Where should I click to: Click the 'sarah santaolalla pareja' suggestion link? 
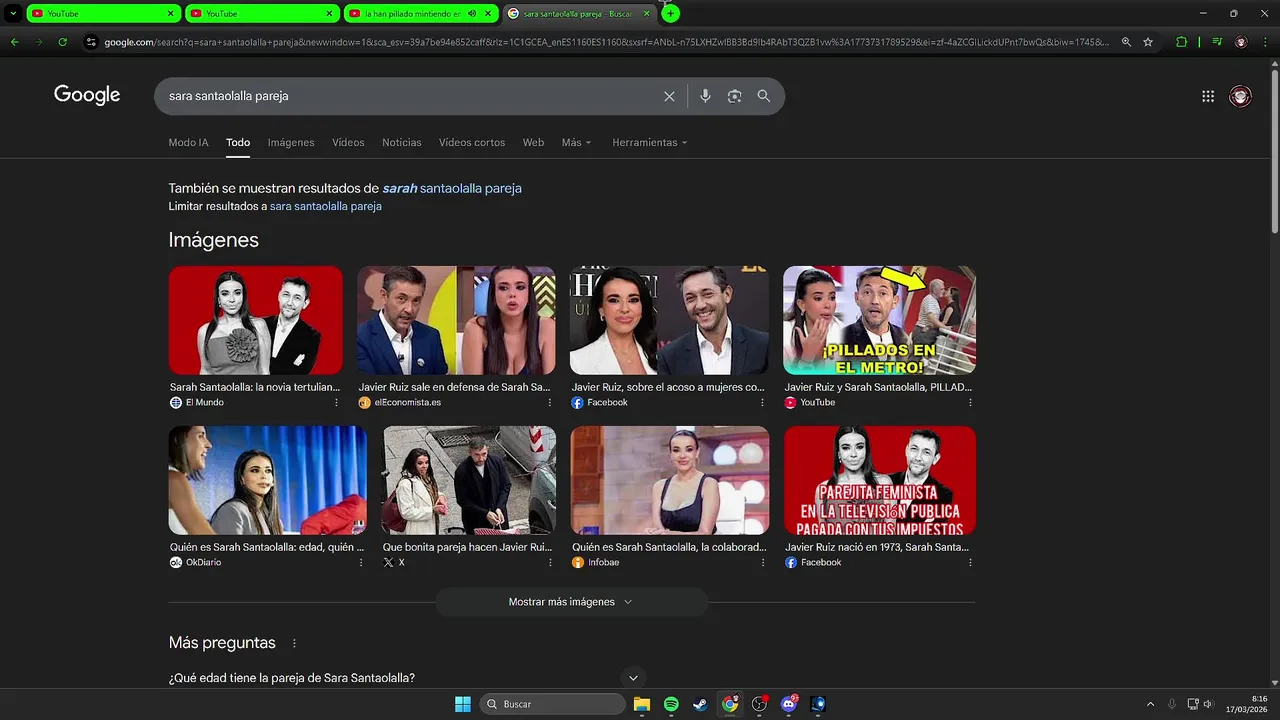tap(452, 188)
